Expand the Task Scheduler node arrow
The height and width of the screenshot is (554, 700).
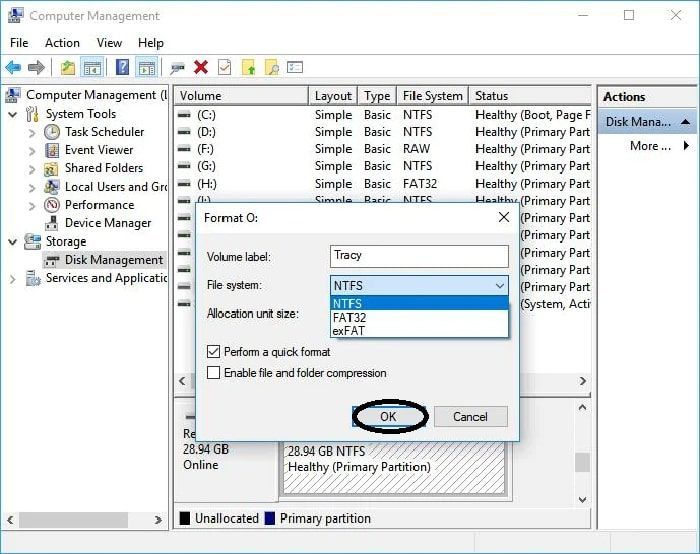point(32,133)
